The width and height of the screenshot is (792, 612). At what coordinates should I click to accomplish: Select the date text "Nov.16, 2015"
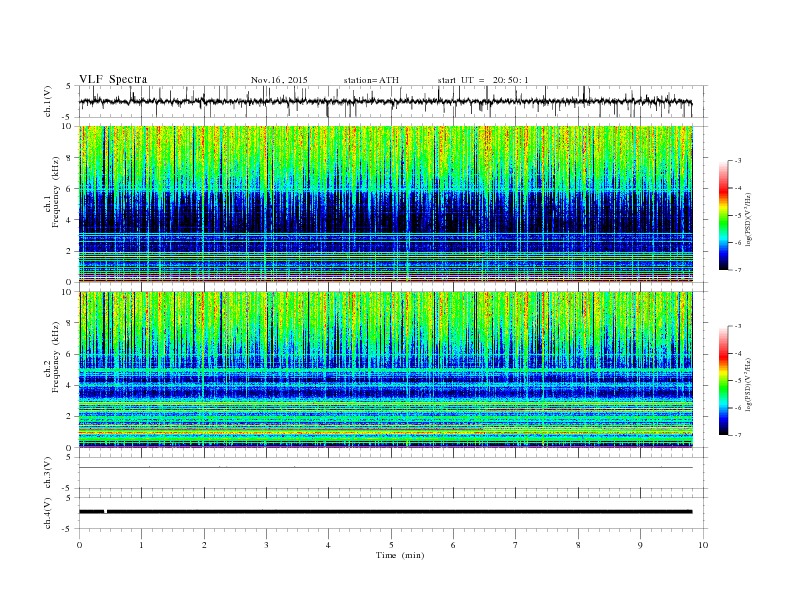279,80
